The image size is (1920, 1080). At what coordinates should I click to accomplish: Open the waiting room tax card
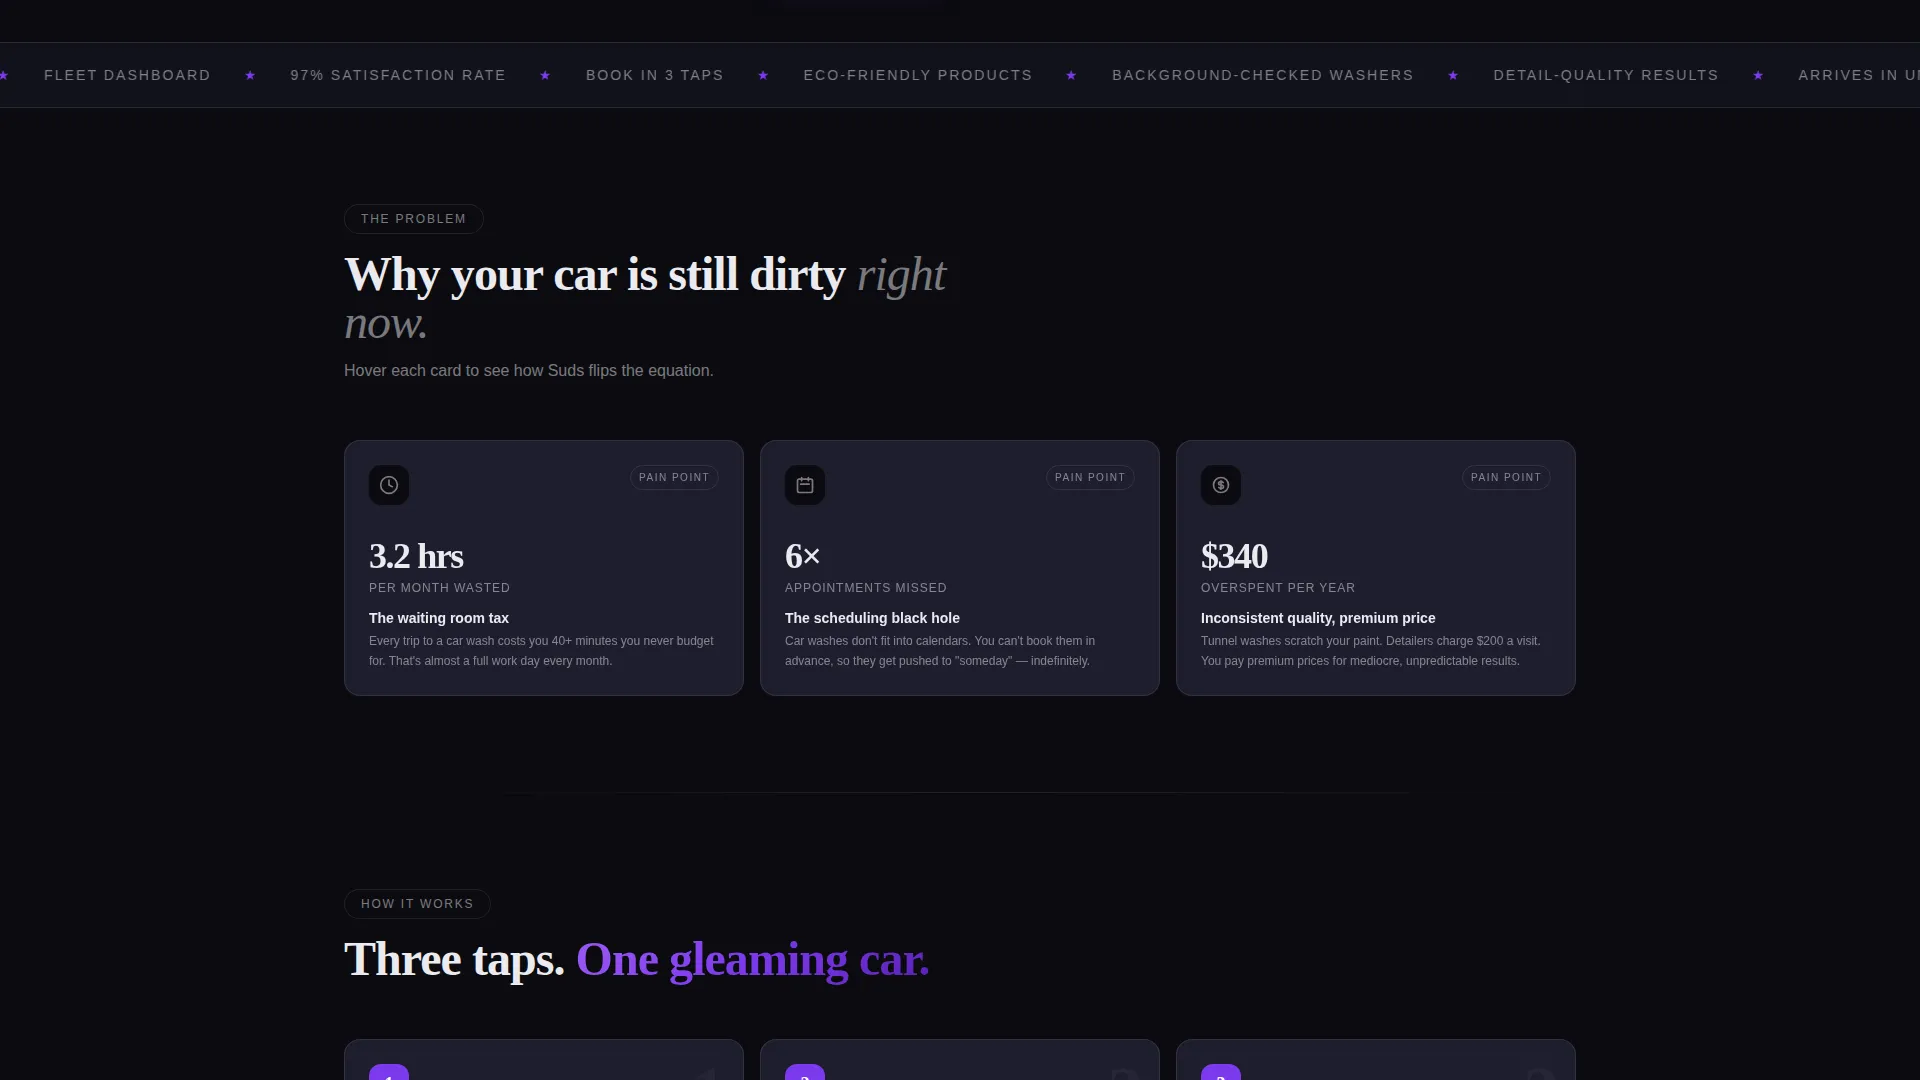(x=544, y=568)
